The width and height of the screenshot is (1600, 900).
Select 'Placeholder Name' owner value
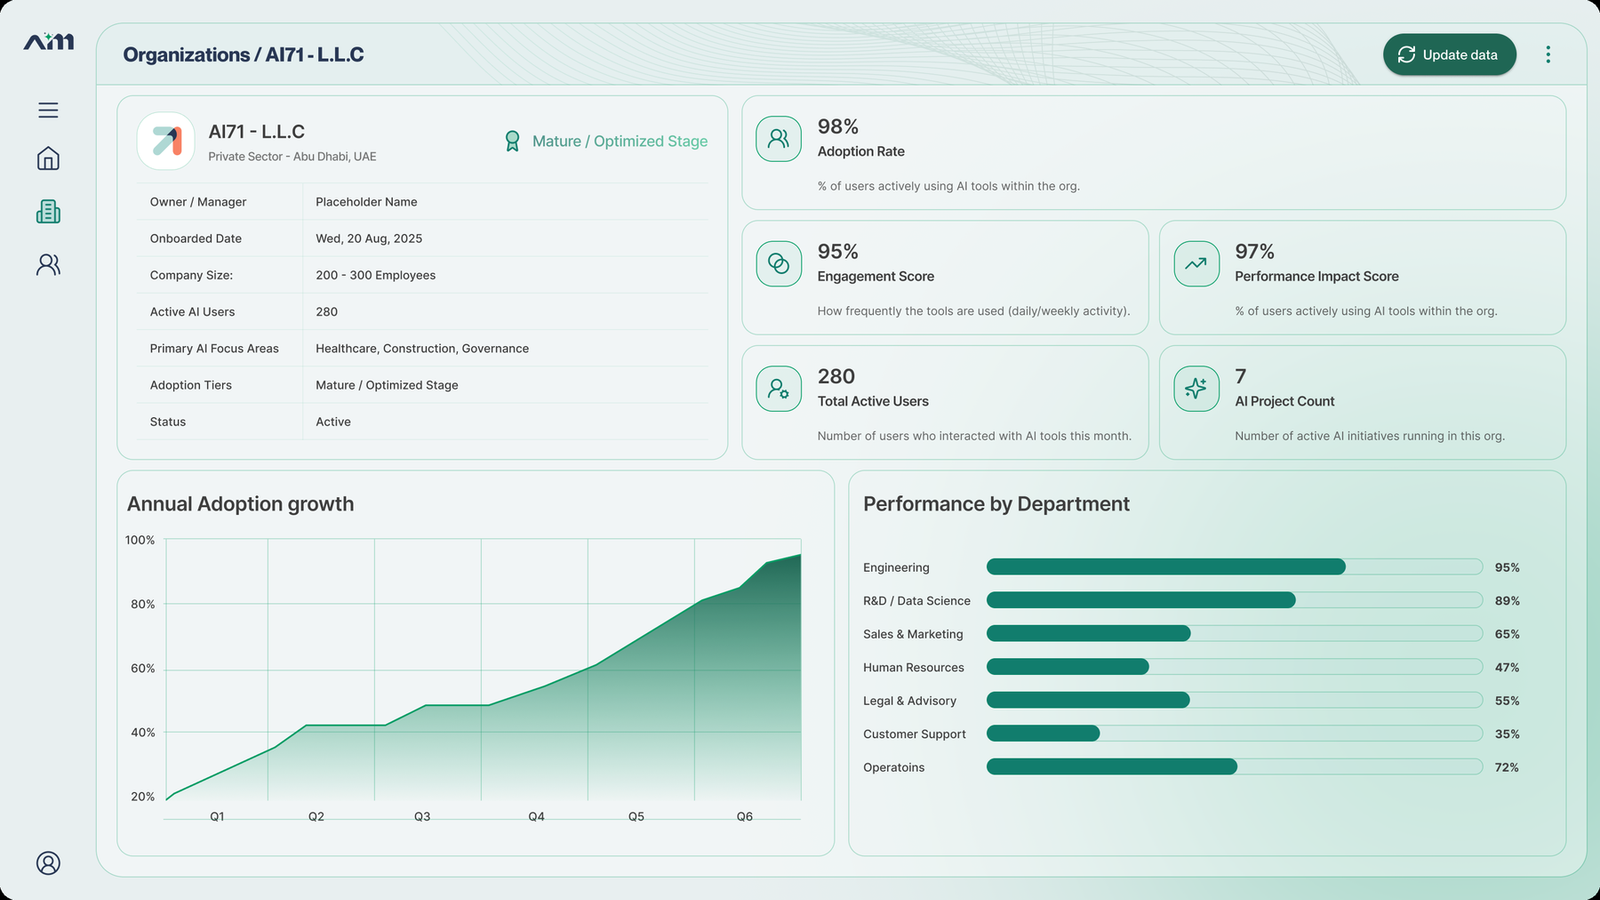click(x=366, y=202)
